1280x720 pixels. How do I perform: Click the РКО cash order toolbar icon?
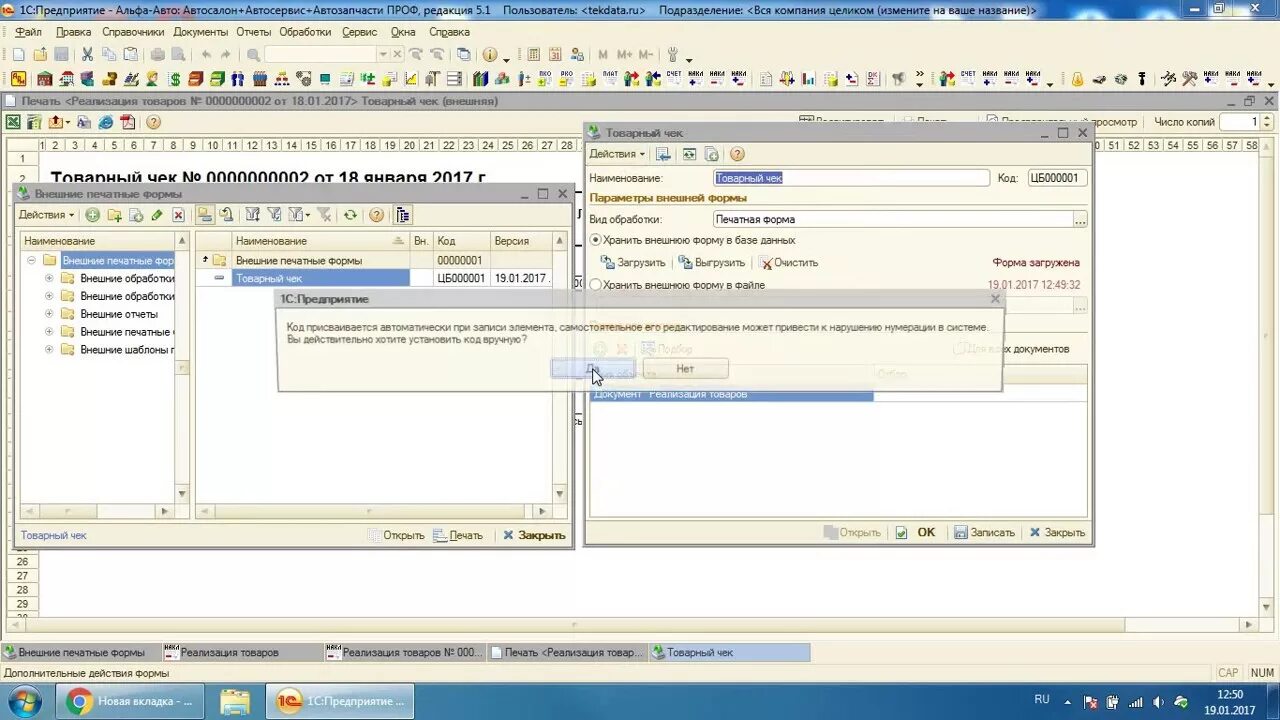(x=566, y=79)
